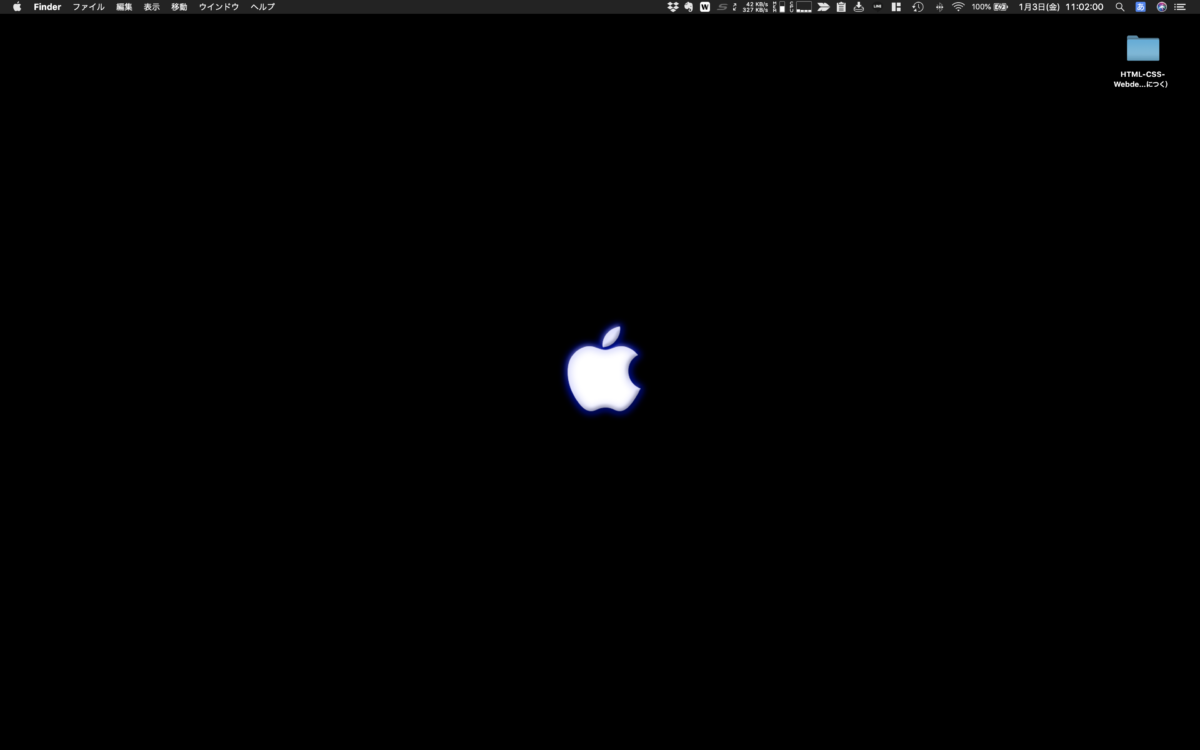Click the double-arrow menu bar icon
The width and height of the screenshot is (1200, 750).
[823, 7]
